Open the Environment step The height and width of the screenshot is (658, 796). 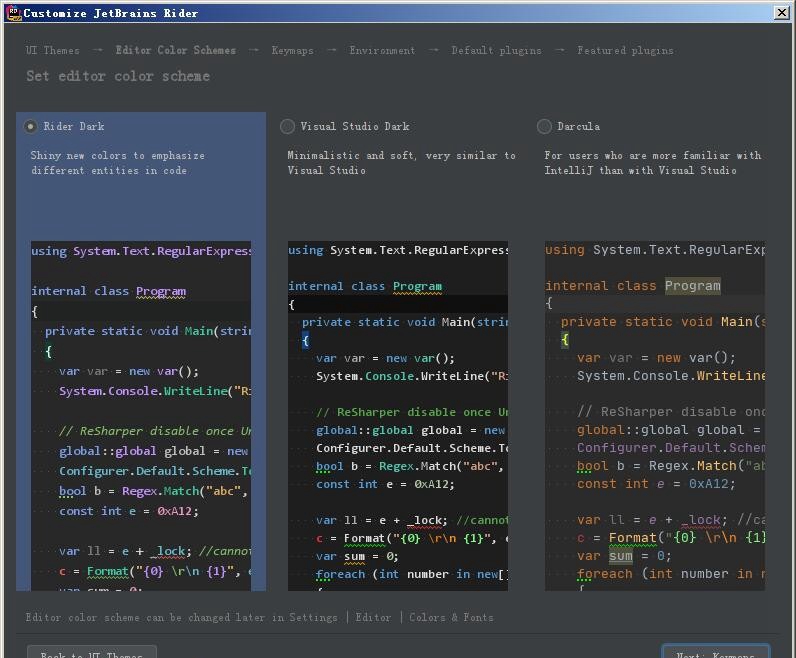(x=382, y=51)
